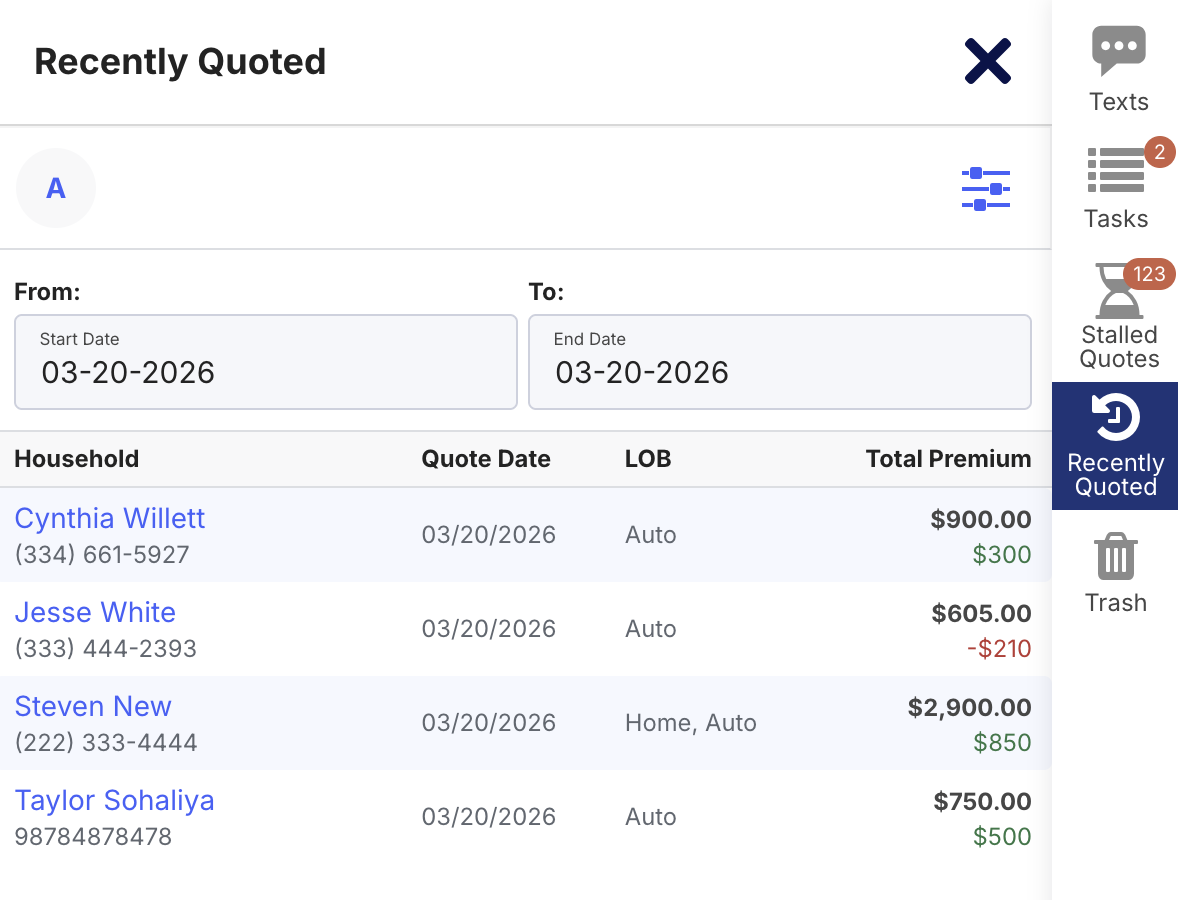1178x900 pixels.
Task: Click the 'A' avatar circle
Action: [56, 188]
